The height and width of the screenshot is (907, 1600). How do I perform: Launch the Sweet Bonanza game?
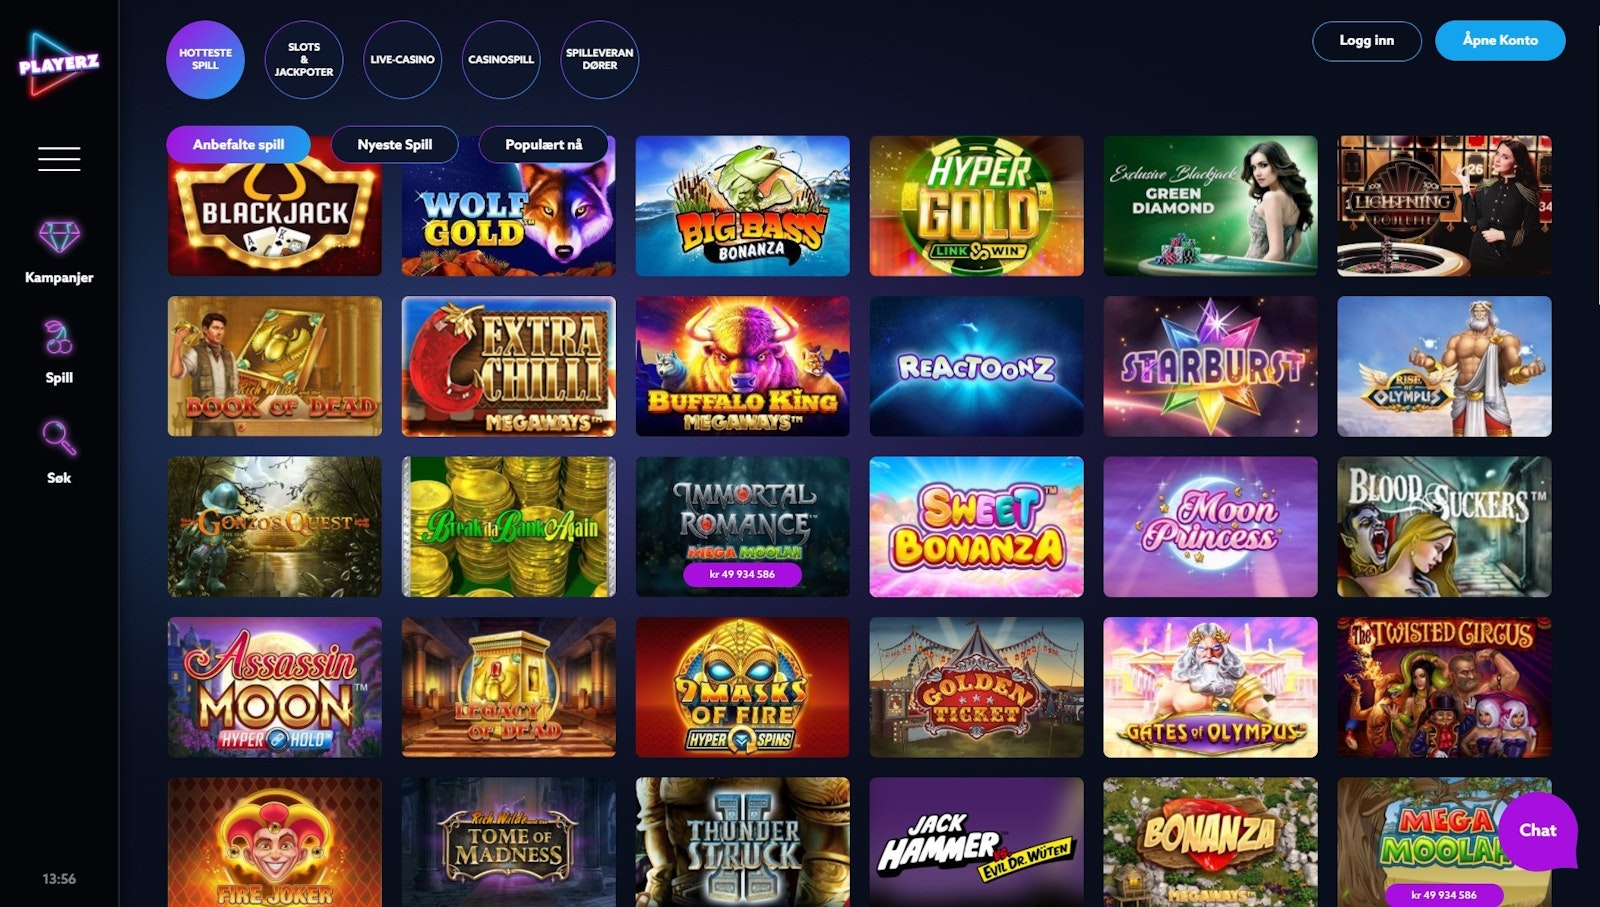click(976, 527)
